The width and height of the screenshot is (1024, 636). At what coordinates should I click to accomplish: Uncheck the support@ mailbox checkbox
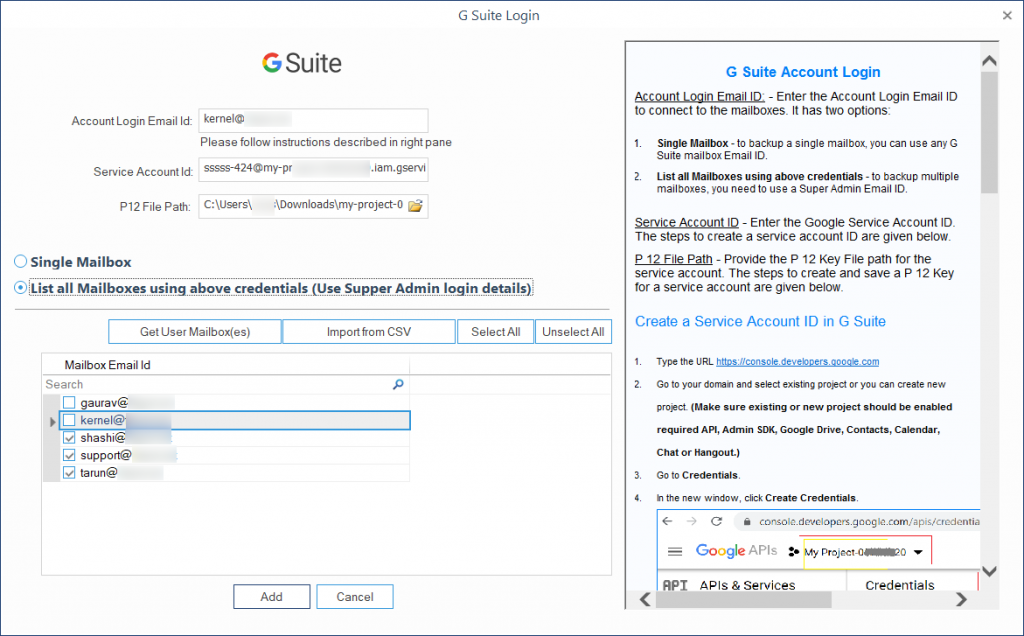(69, 456)
